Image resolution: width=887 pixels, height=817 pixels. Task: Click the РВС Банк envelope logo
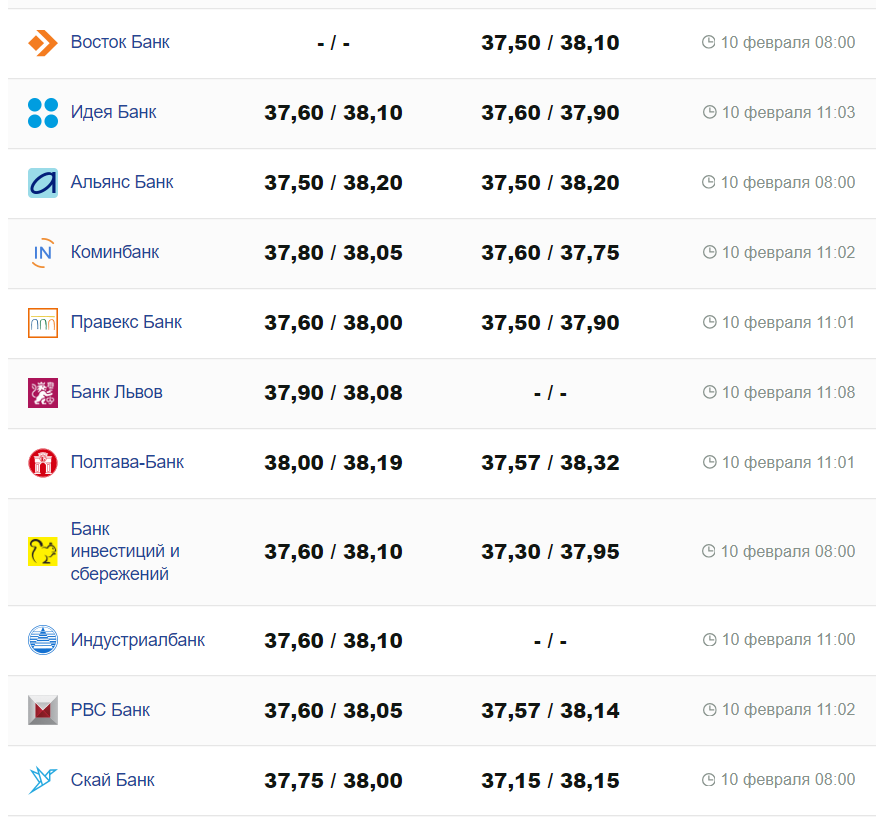43,710
